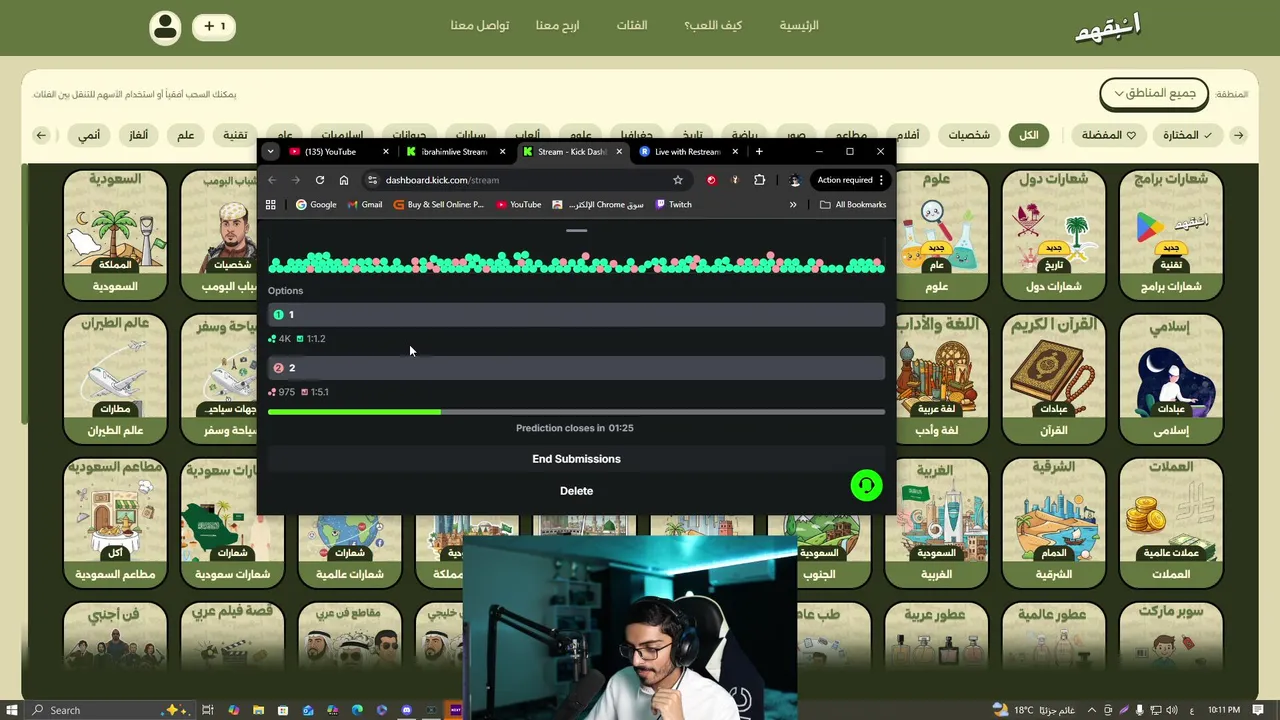1280x720 pixels.
Task: Open تواصل معنا in the site menu
Action: coord(480,26)
